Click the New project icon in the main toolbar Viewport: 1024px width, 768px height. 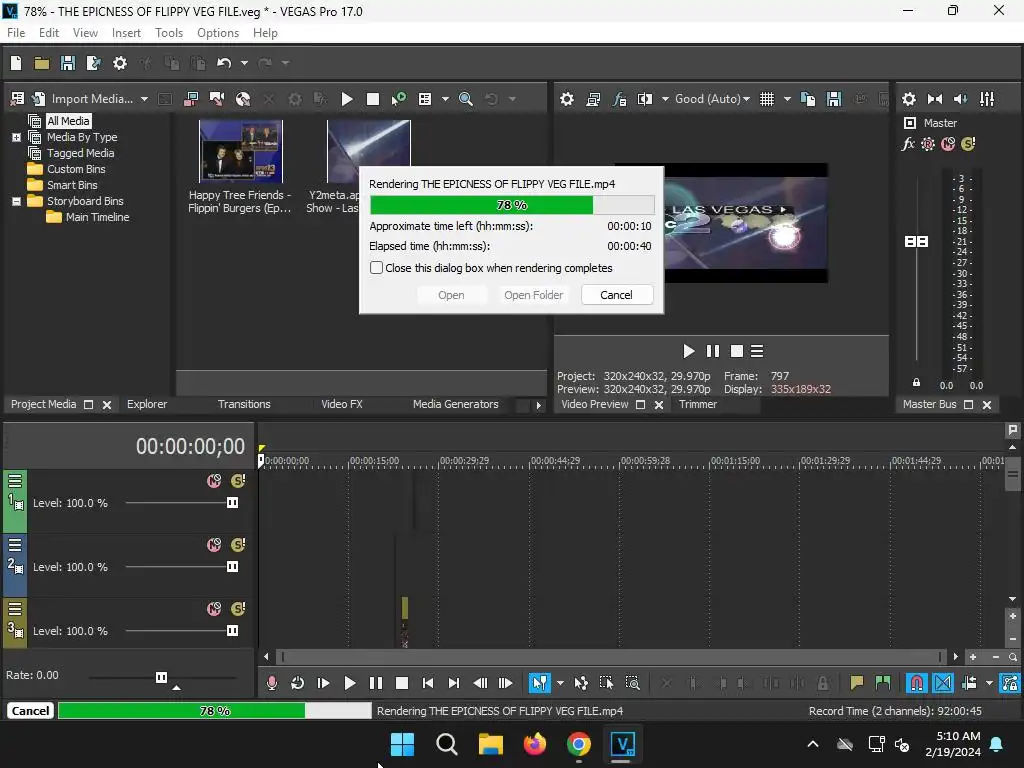click(16, 63)
